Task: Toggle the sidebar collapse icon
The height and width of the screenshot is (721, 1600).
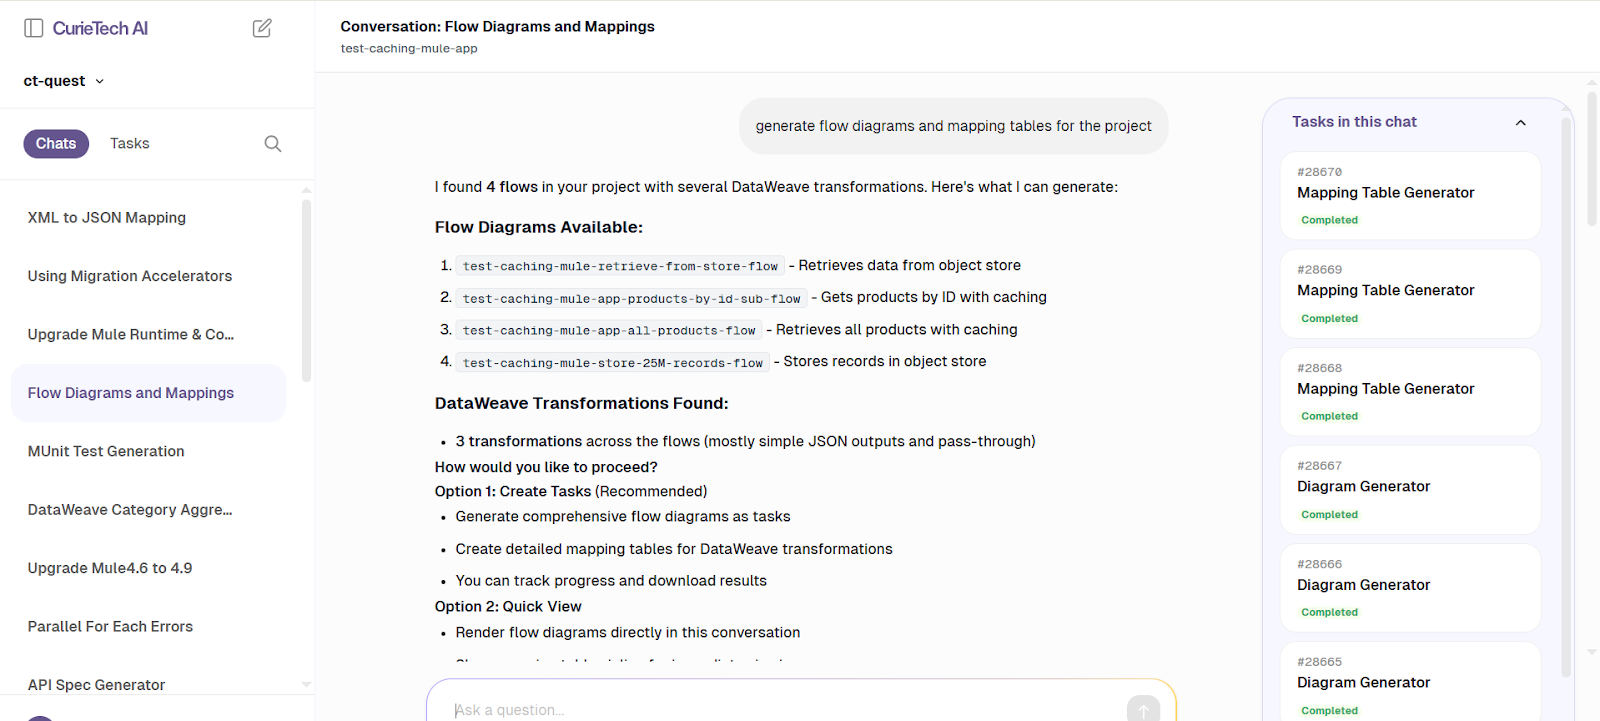Action: coord(33,28)
